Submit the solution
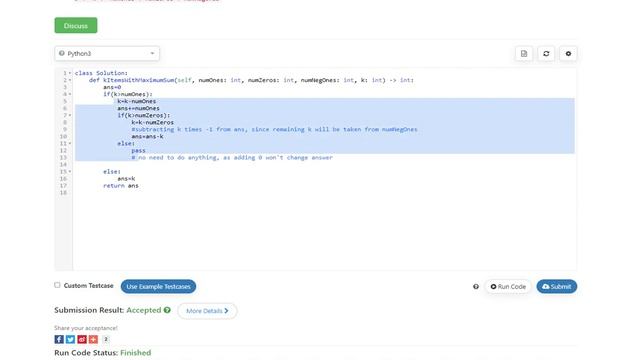This screenshot has height=360, width=640. (x=557, y=287)
